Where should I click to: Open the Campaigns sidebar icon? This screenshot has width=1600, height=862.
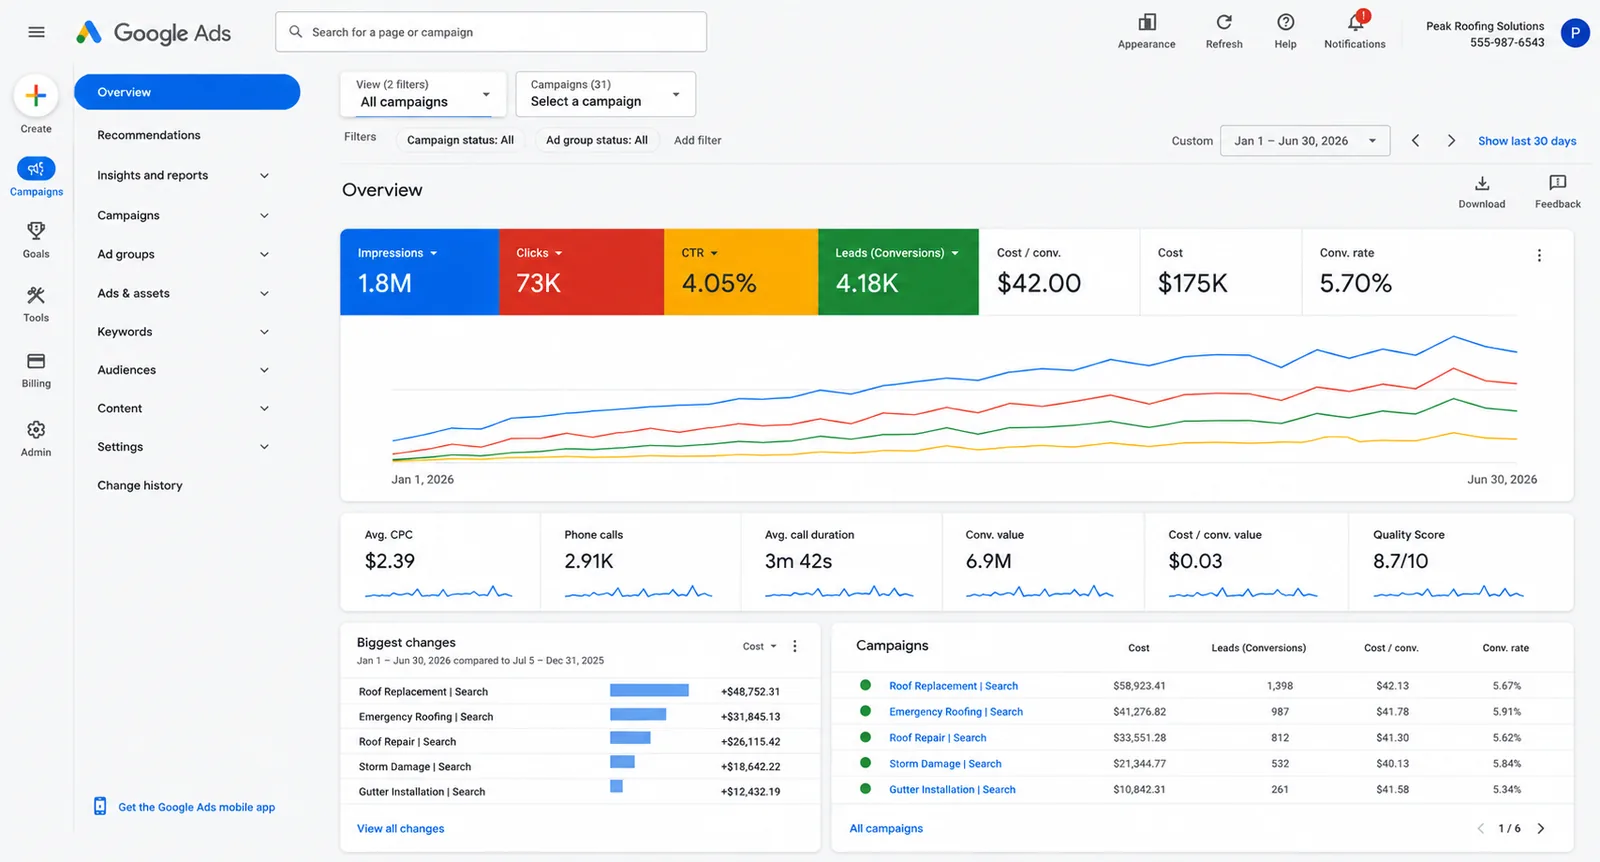point(36,169)
